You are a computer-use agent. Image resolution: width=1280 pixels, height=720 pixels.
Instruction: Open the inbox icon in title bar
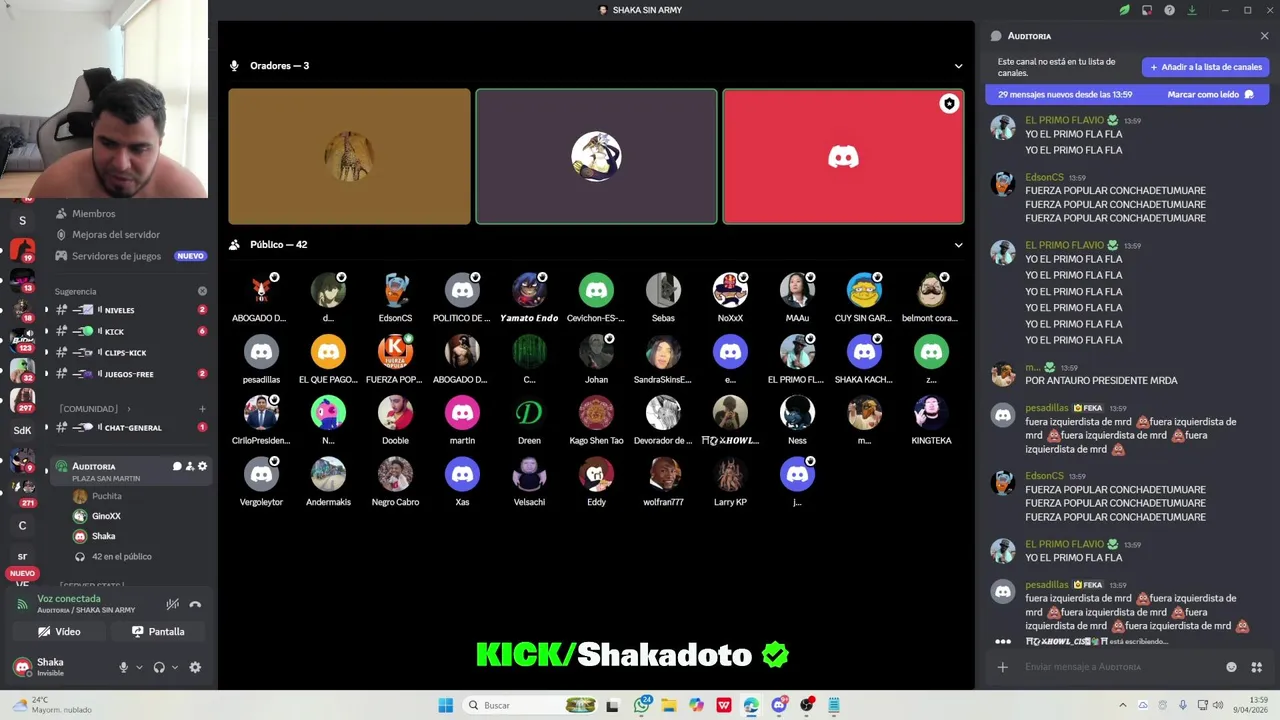[x=1146, y=10]
